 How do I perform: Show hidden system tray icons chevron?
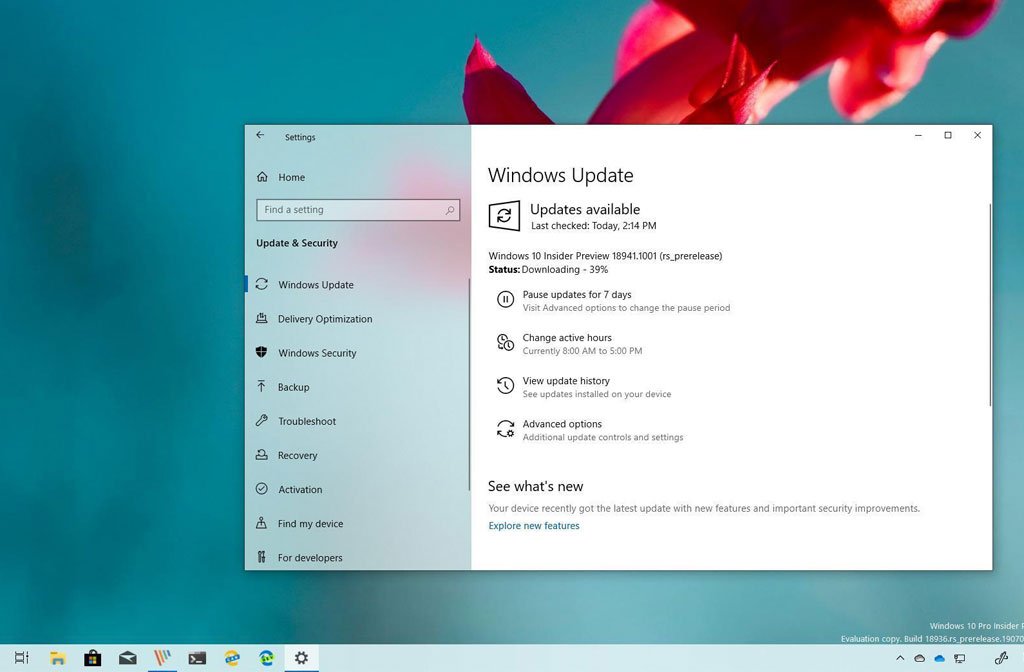pyautogui.click(x=900, y=658)
